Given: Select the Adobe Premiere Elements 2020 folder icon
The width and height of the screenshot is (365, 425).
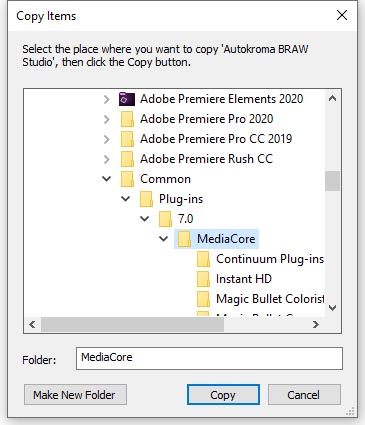Looking at the screenshot, I should pos(127,99).
